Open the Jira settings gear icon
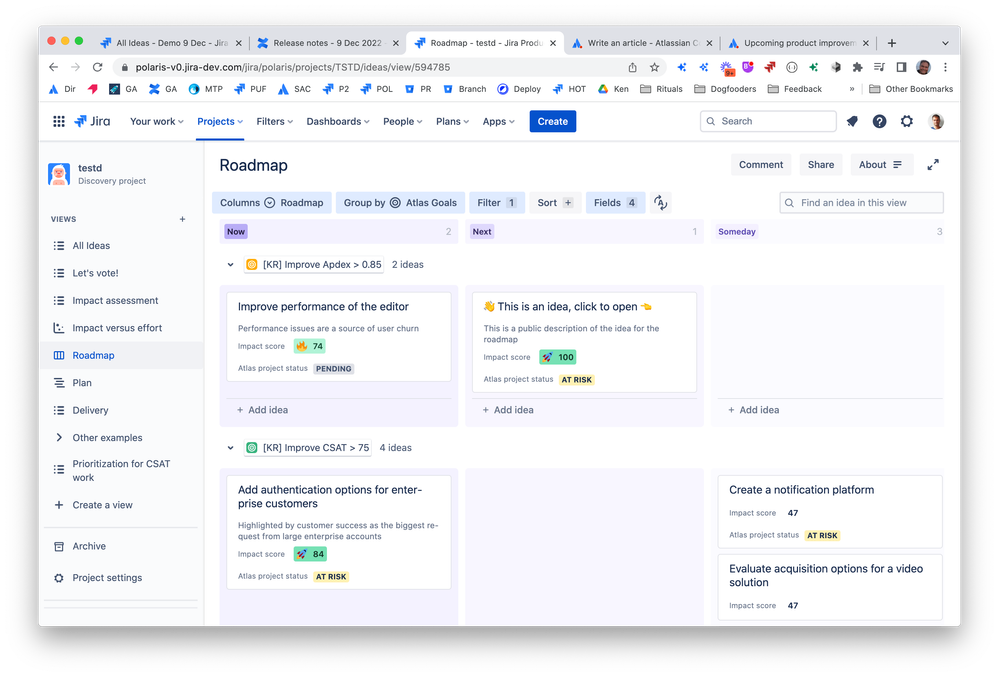 (907, 121)
